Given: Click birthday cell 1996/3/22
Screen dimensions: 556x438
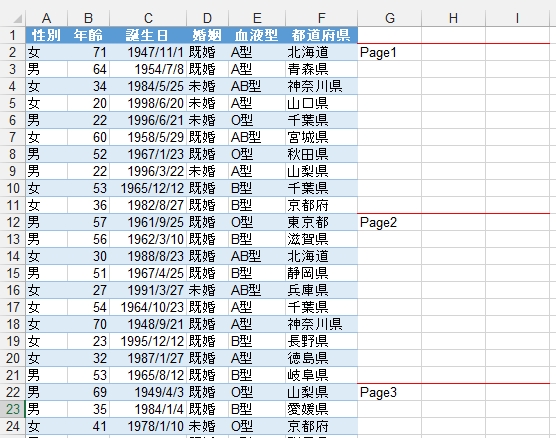Looking at the screenshot, I should coord(148,171).
